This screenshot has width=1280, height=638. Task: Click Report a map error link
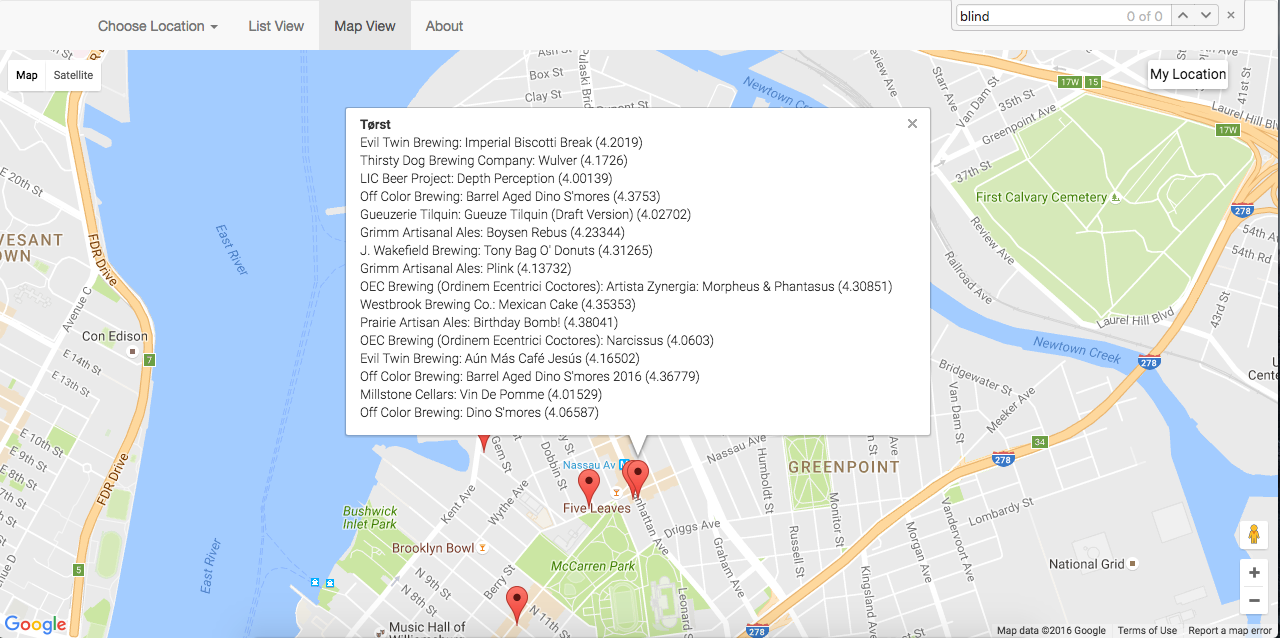tap(1230, 630)
